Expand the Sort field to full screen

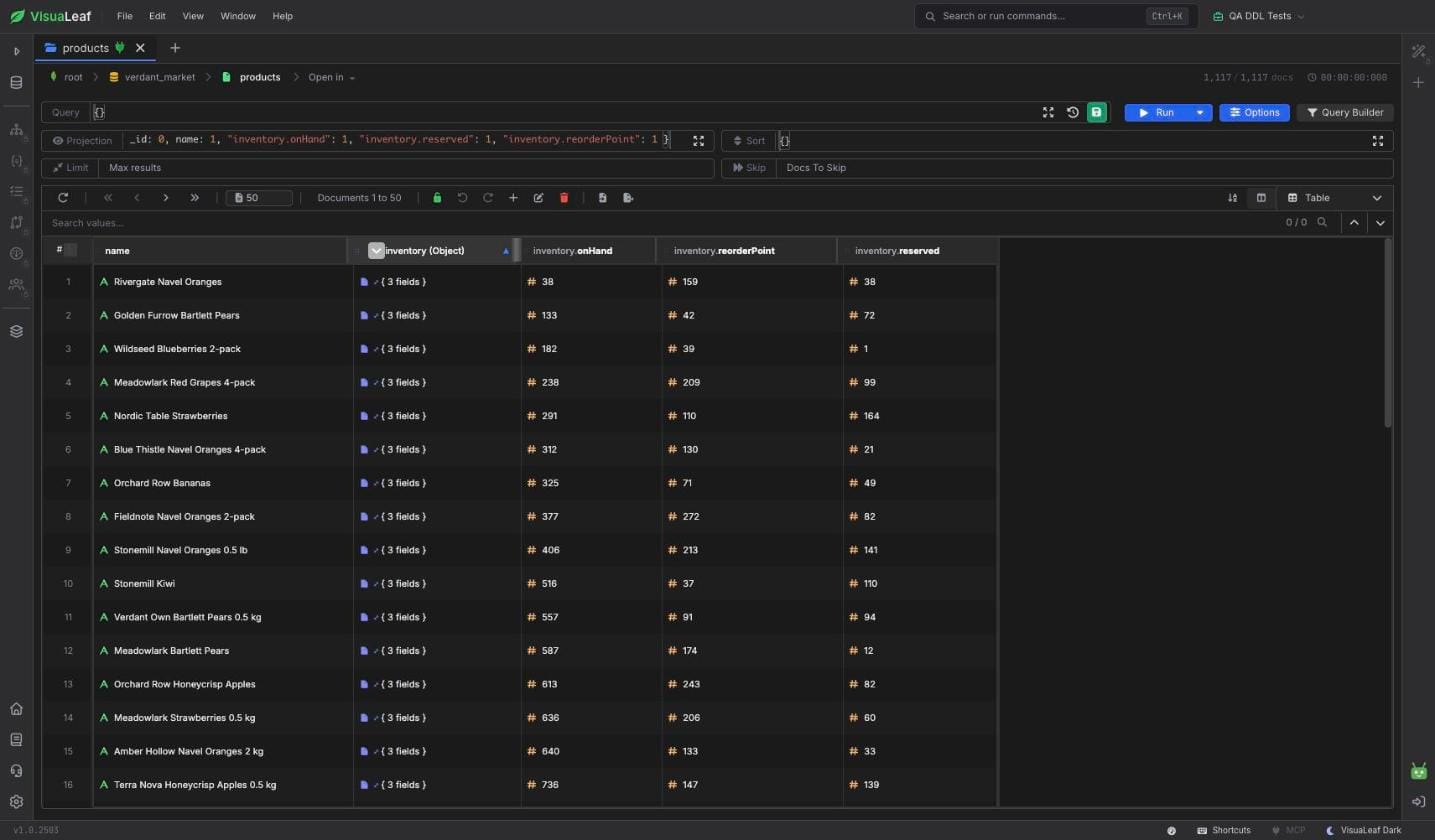coord(1377,141)
